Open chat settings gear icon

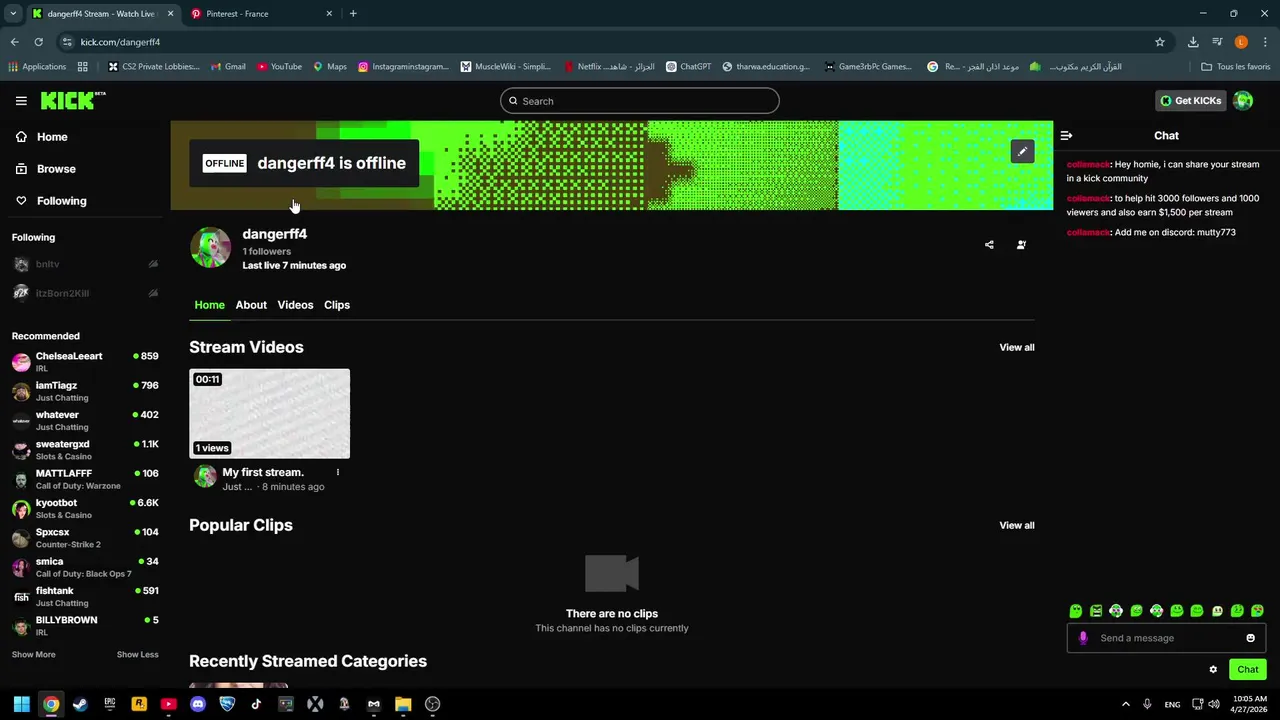coord(1213,670)
